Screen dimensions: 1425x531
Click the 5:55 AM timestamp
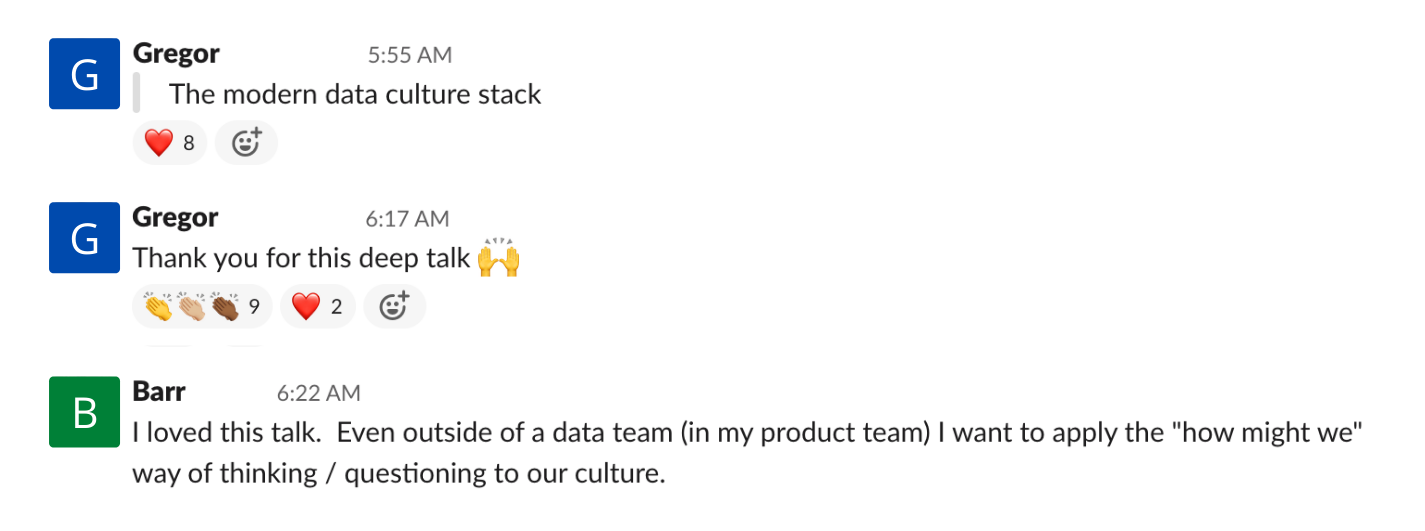pyautogui.click(x=409, y=55)
